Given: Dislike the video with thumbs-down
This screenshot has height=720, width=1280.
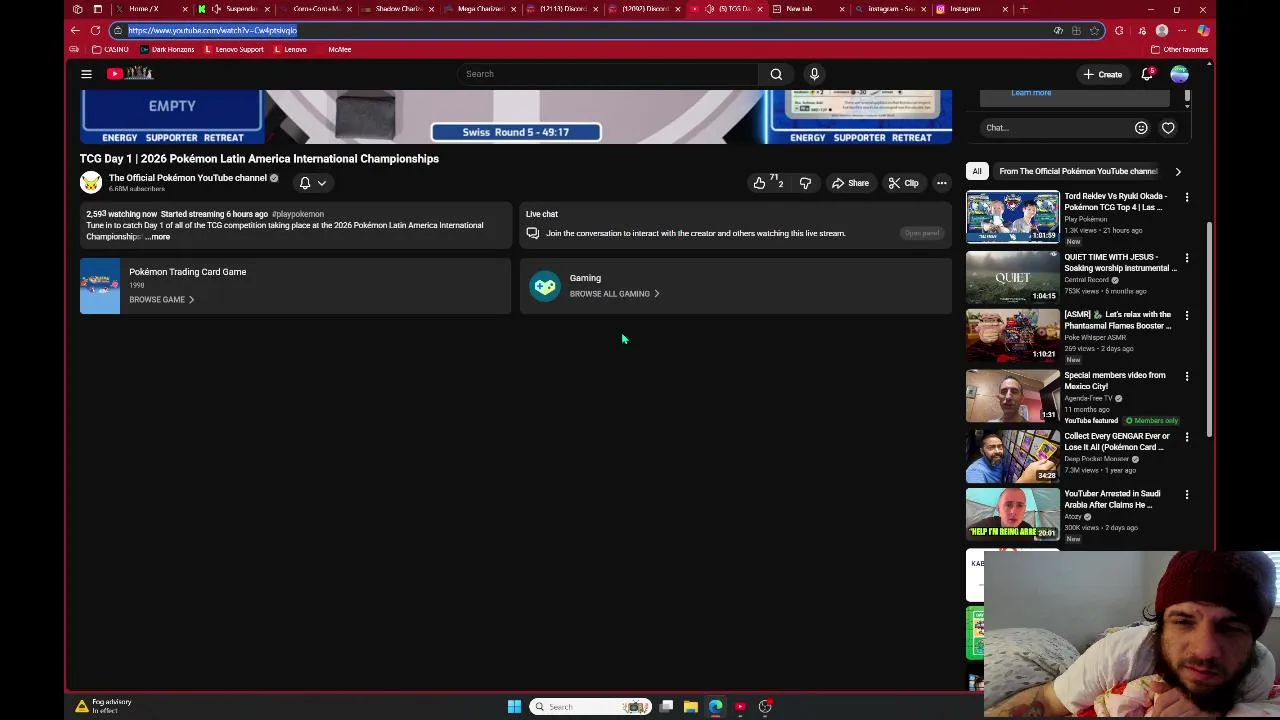Looking at the screenshot, I should (805, 183).
